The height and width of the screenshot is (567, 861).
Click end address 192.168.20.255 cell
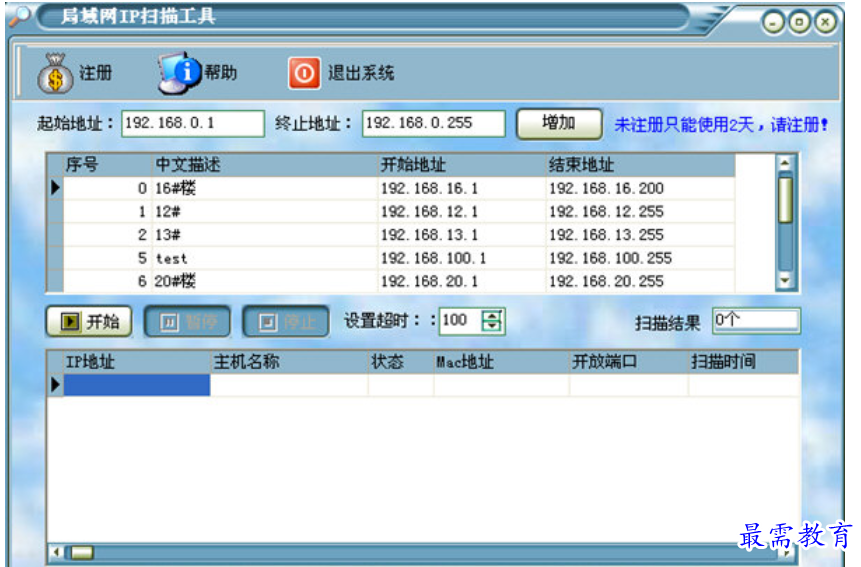(640, 281)
